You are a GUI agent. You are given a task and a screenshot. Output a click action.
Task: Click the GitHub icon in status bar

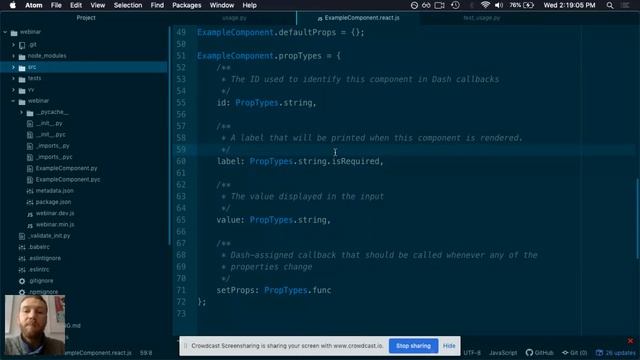(x=529, y=352)
